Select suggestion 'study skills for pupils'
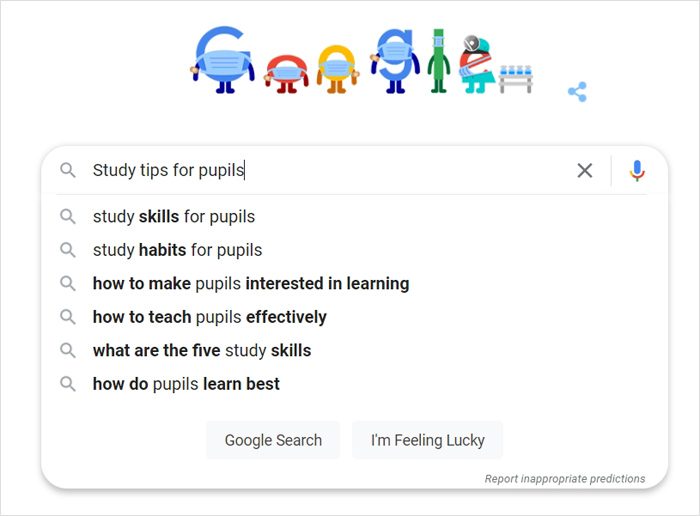The width and height of the screenshot is (700, 516). click(174, 216)
